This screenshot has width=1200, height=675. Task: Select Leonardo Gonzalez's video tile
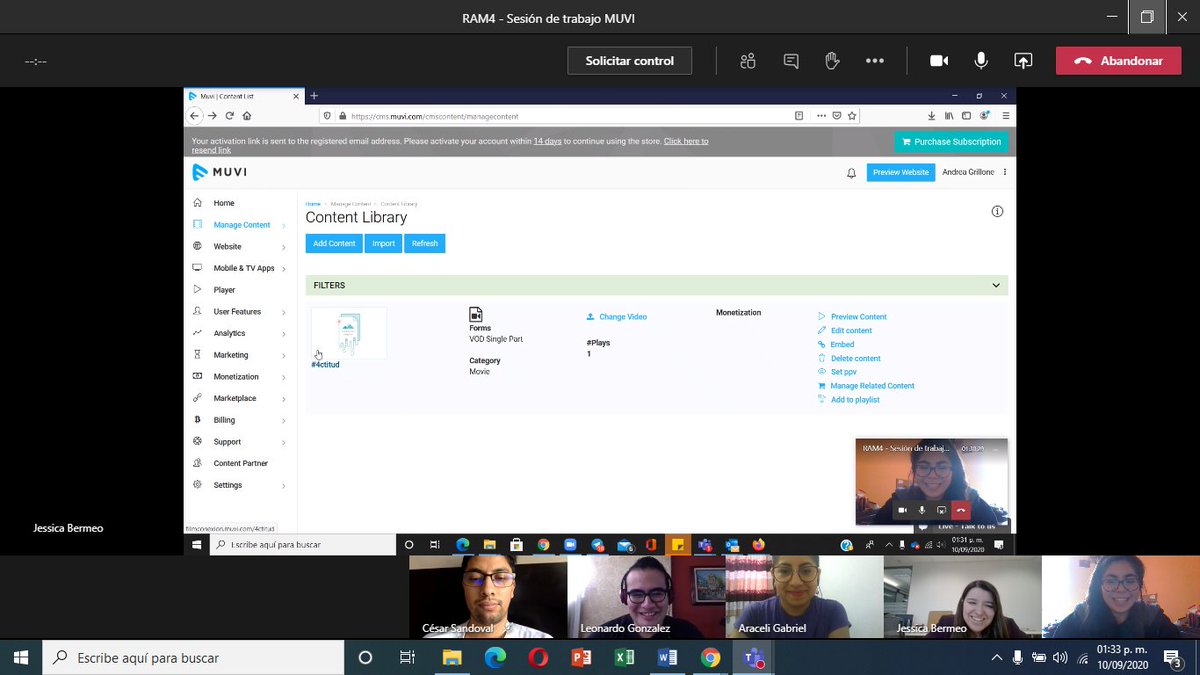coord(646,597)
